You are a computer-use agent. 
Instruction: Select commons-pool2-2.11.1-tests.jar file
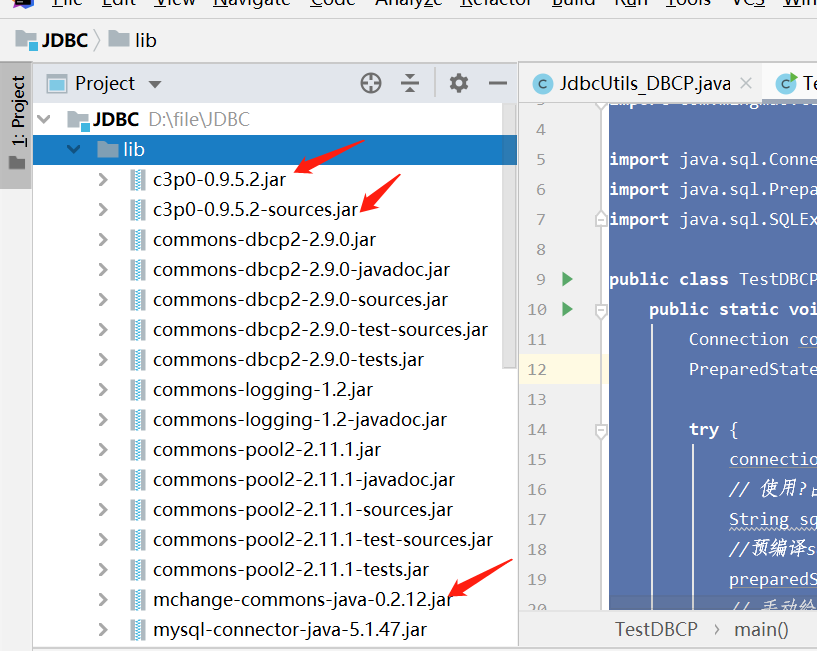tap(291, 570)
